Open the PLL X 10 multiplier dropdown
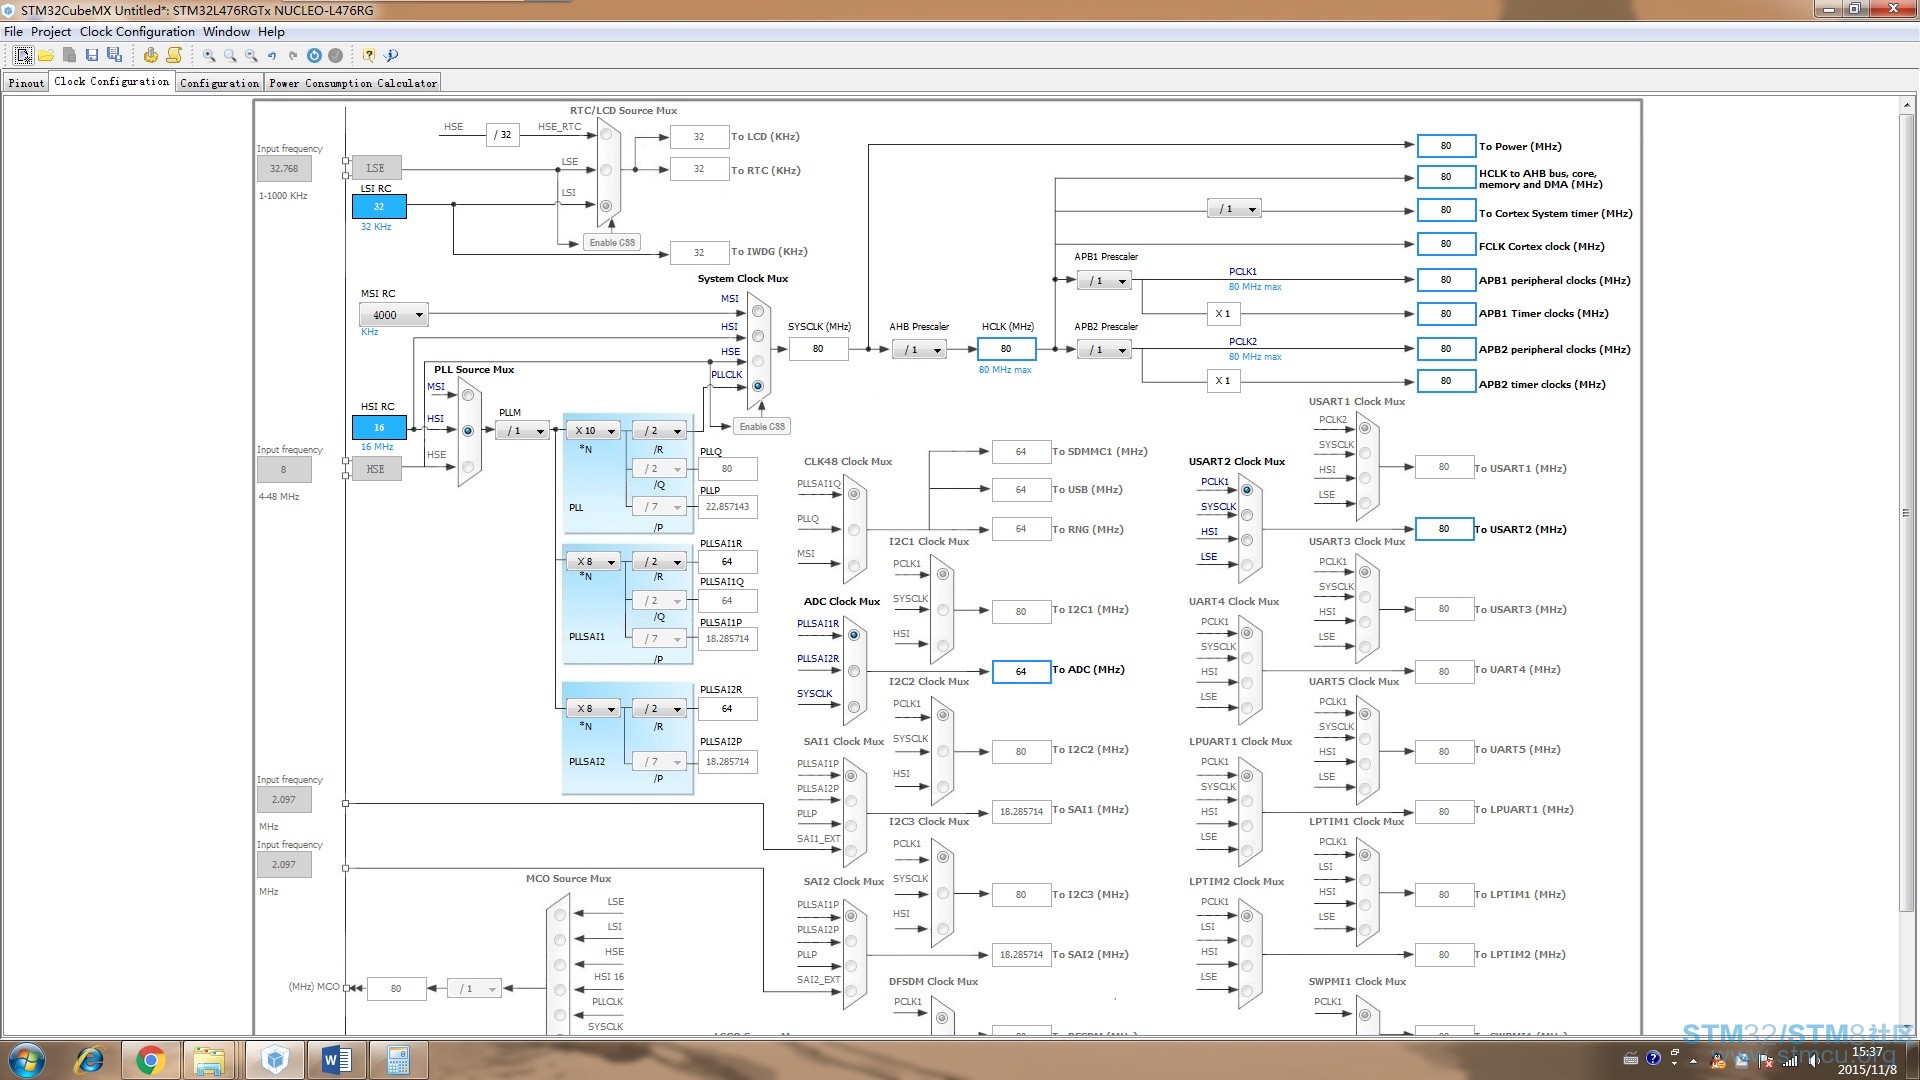The width and height of the screenshot is (1920, 1080). (x=594, y=431)
